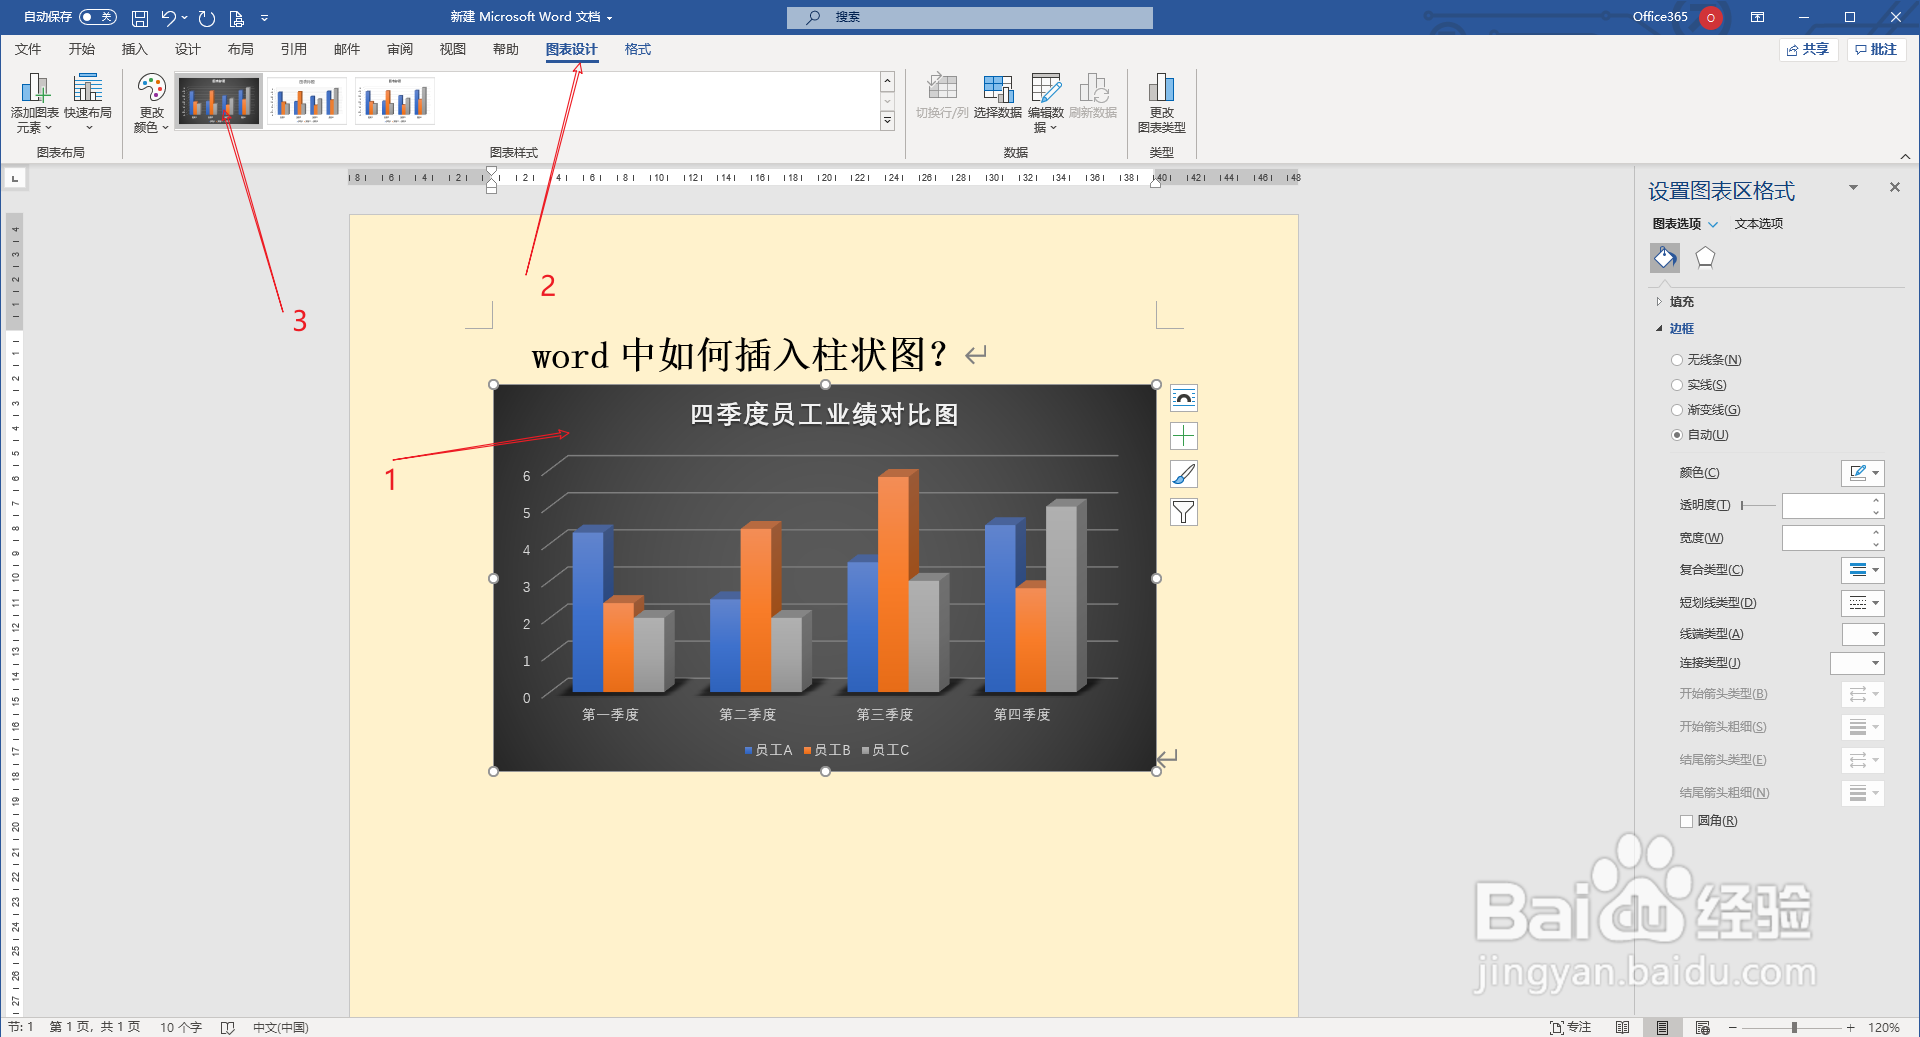The image size is (1920, 1037).
Task: Collapse the ribbon arrow
Action: pyautogui.click(x=1905, y=156)
